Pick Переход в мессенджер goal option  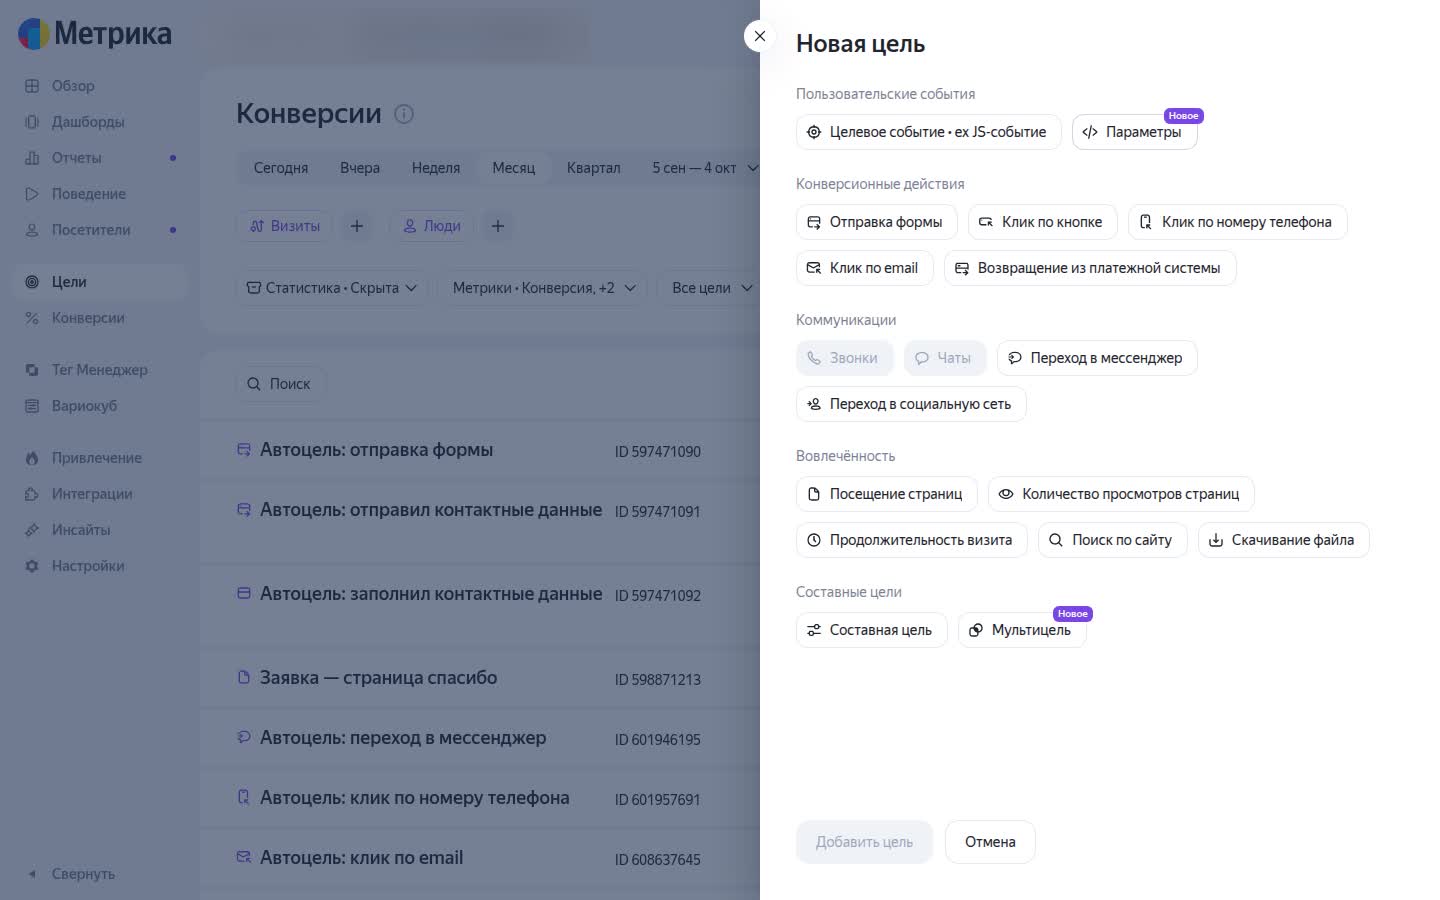1097,358
